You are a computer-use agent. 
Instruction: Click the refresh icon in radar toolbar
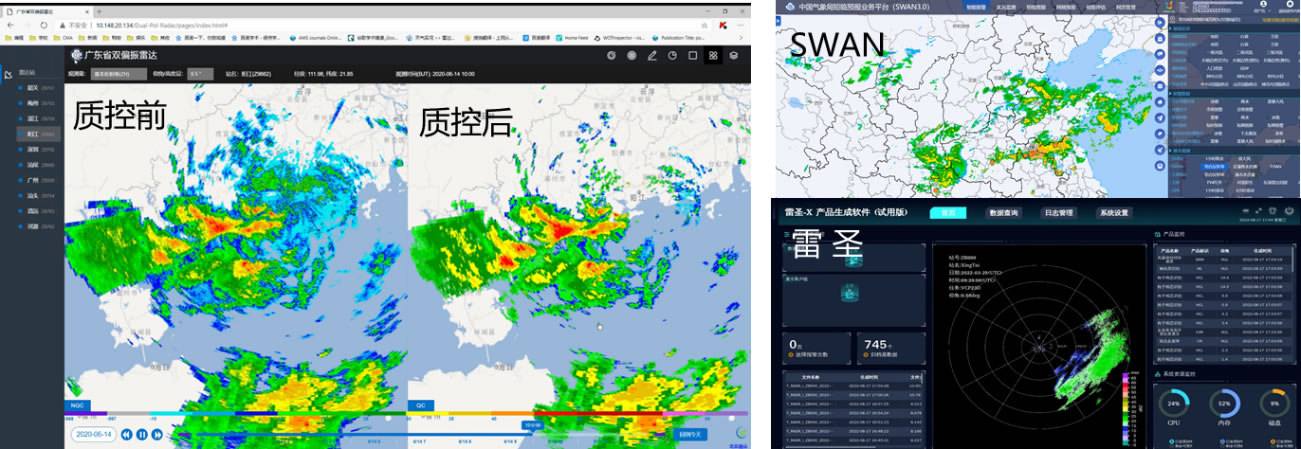pos(613,55)
